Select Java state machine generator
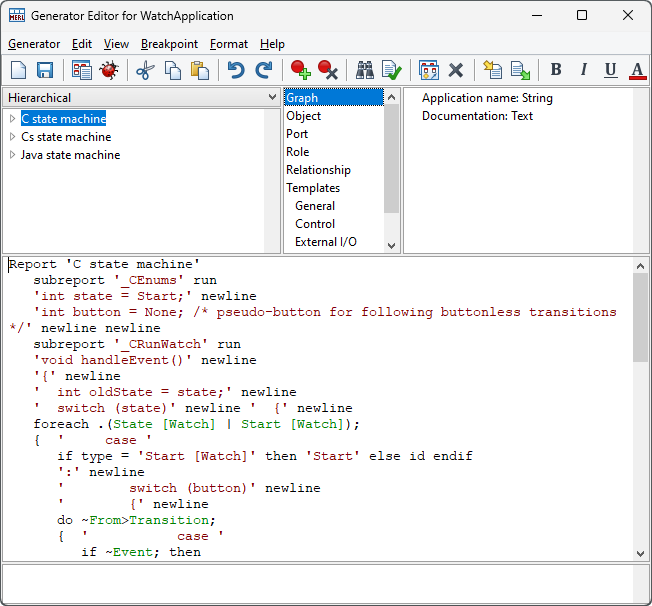The height and width of the screenshot is (606, 652). pyautogui.click(x=70, y=155)
